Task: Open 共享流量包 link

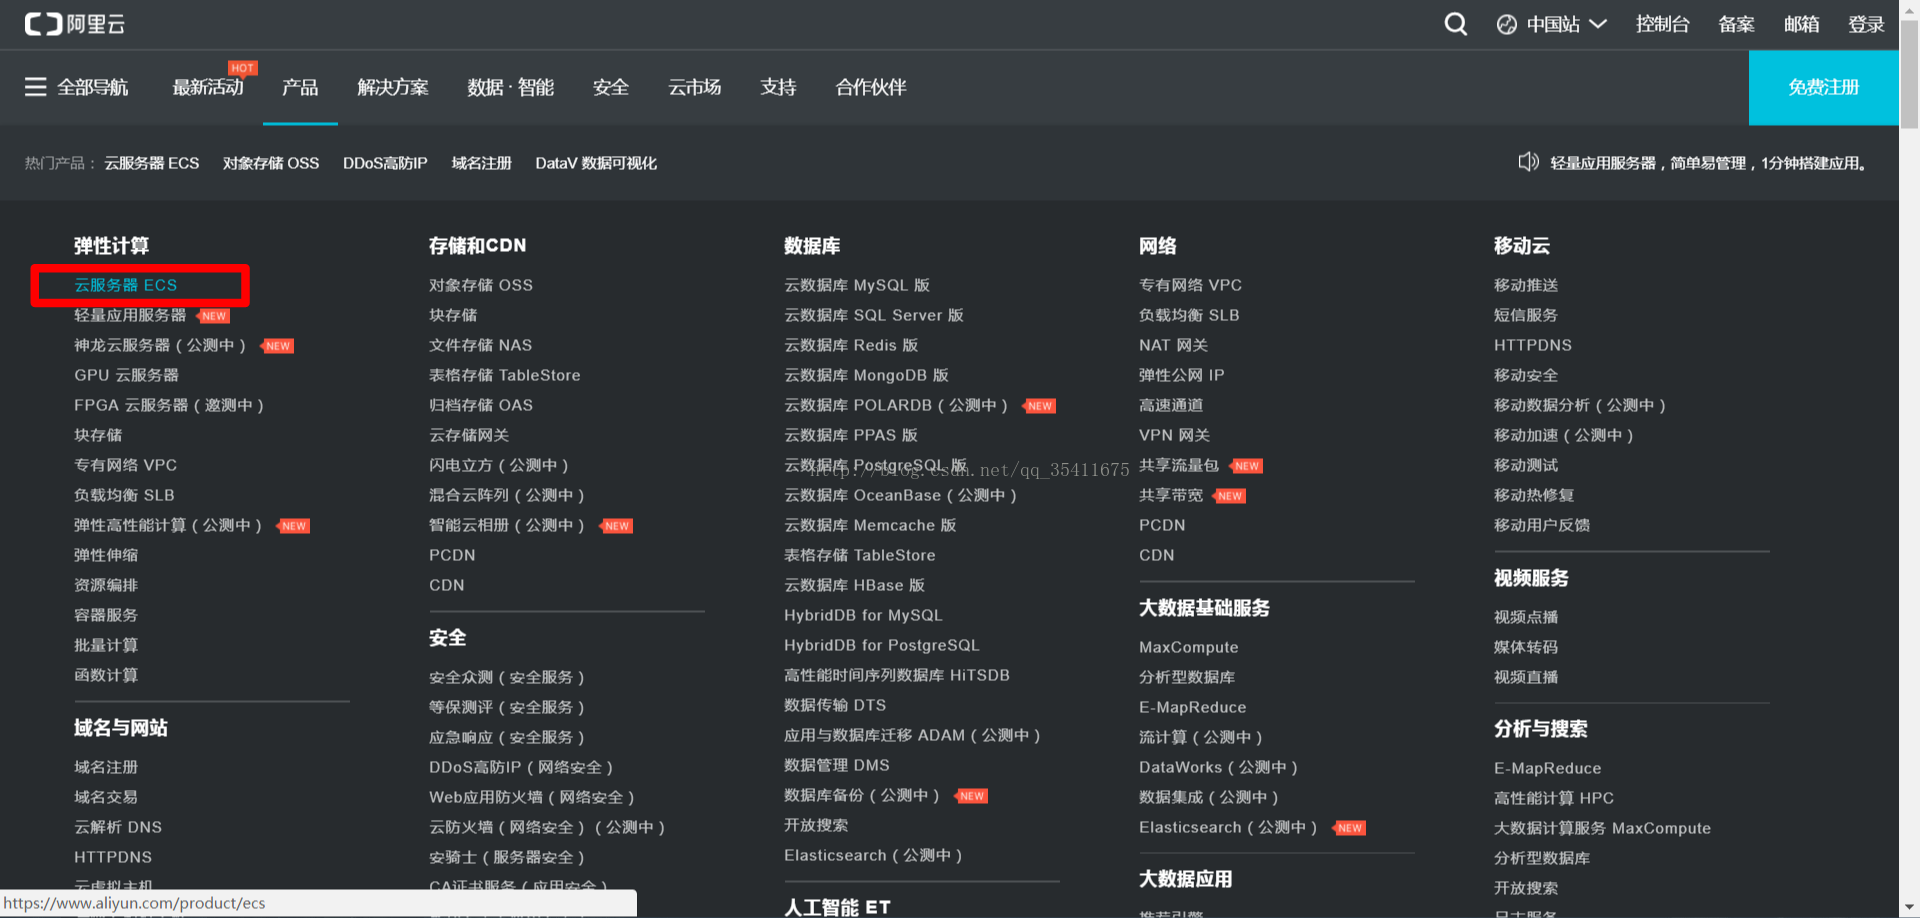Action: click(1179, 465)
